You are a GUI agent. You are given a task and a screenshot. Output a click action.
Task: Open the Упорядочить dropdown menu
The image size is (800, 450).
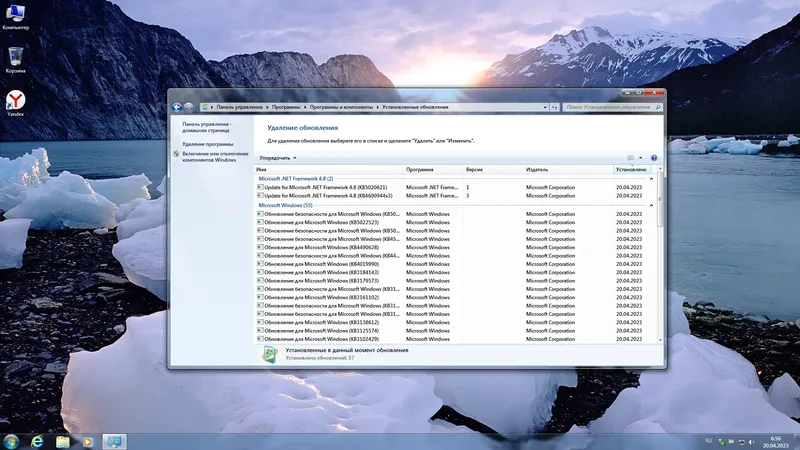pyautogui.click(x=278, y=158)
